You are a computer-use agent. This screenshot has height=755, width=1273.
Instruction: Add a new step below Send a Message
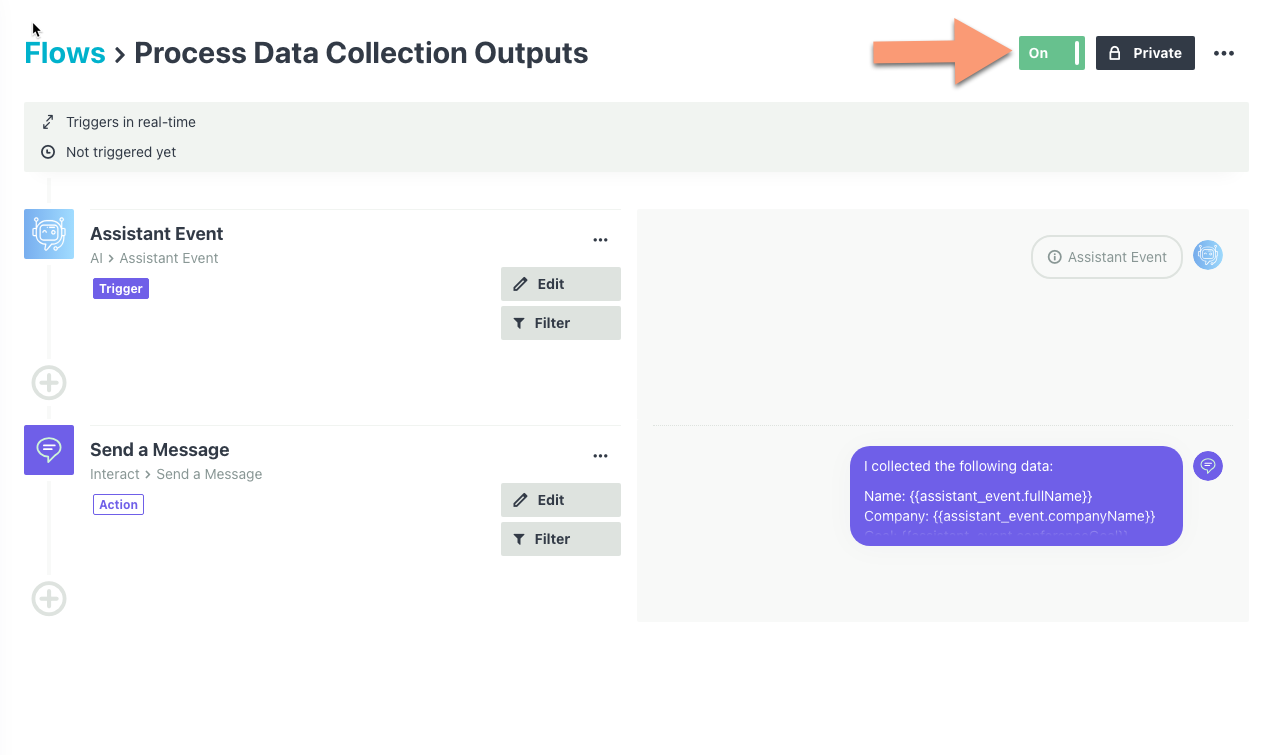point(48,598)
